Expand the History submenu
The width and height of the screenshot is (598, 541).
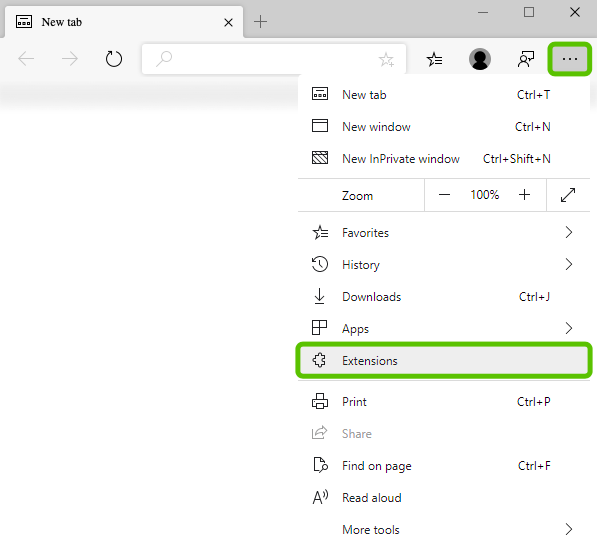(x=444, y=265)
